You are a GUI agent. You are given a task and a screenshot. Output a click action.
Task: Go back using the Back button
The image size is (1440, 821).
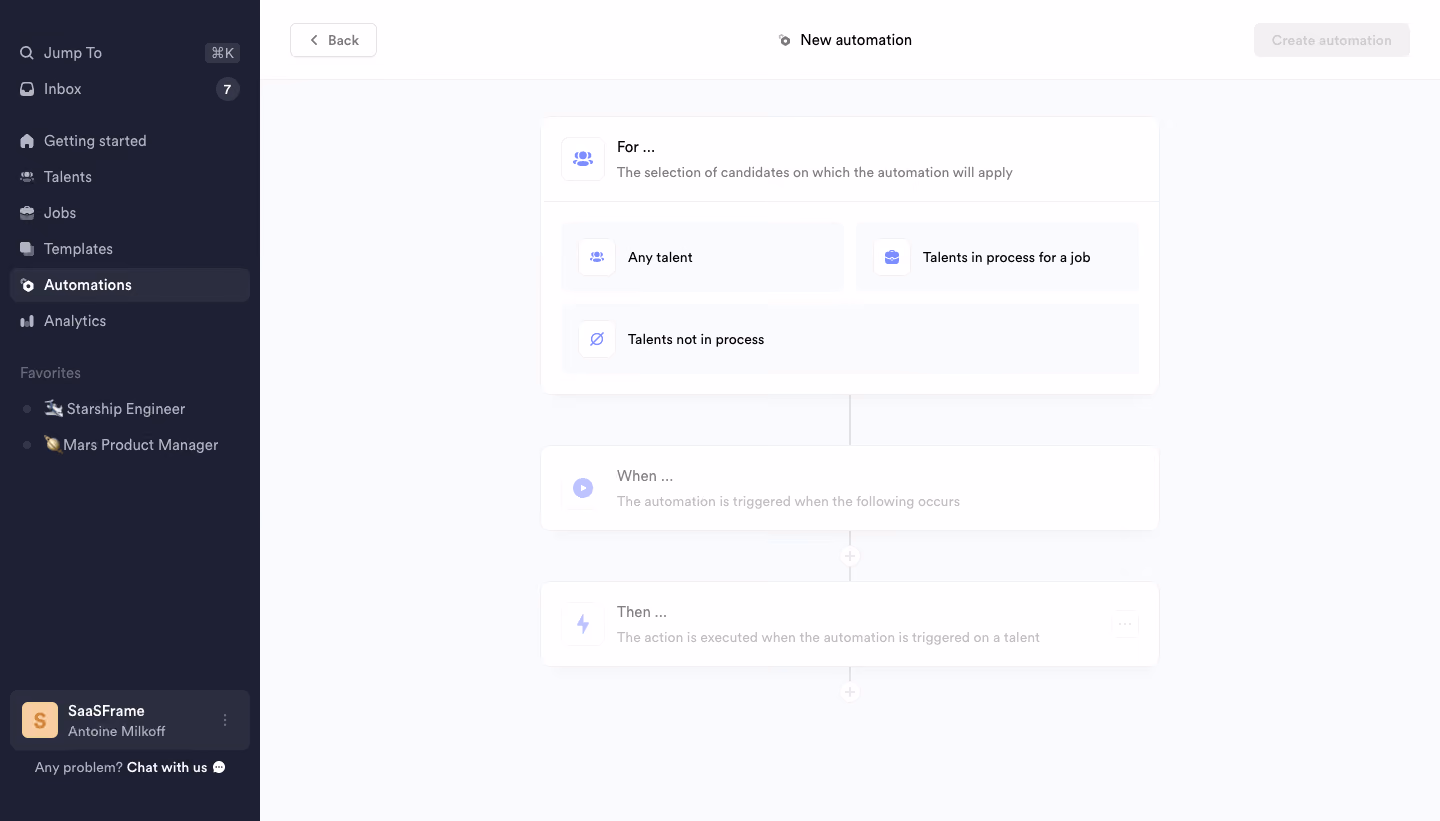[x=333, y=40]
